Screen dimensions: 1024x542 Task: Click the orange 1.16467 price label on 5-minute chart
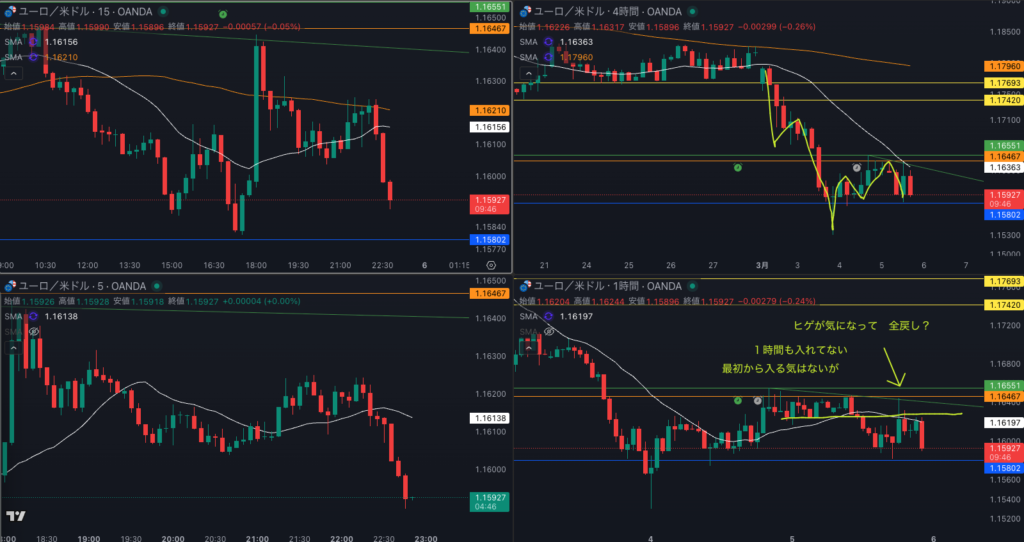click(x=490, y=294)
